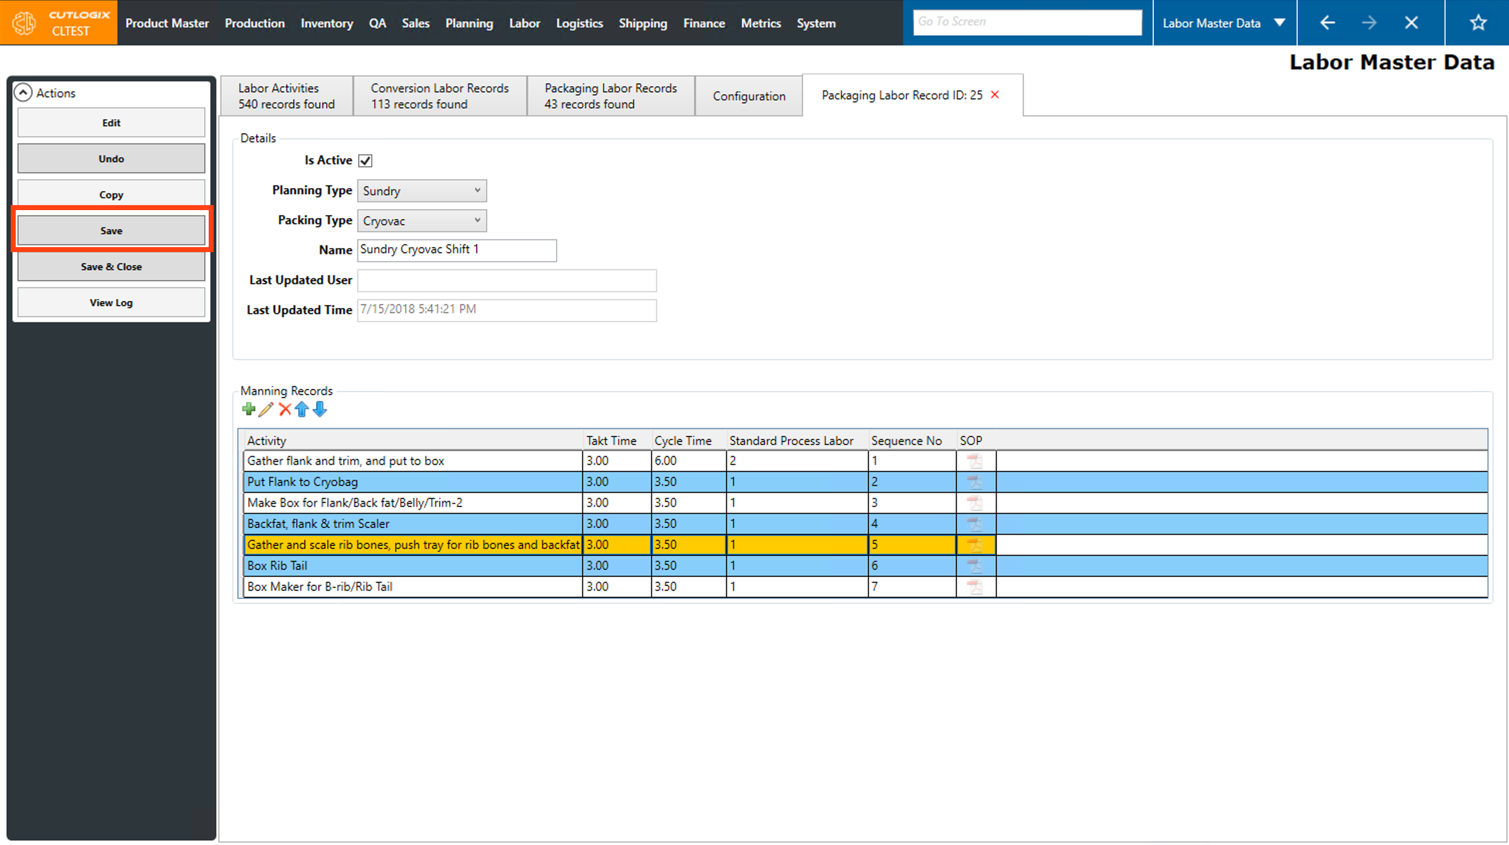The width and height of the screenshot is (1509, 845).
Task: Move record up with blue up arrow
Action: pyautogui.click(x=302, y=409)
